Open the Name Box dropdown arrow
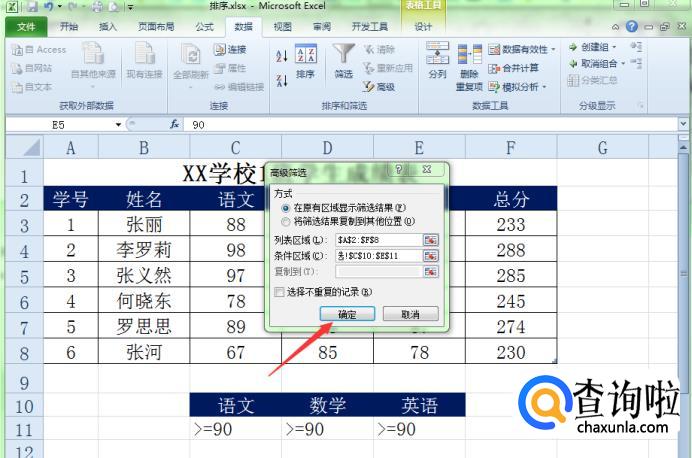 [x=118, y=125]
